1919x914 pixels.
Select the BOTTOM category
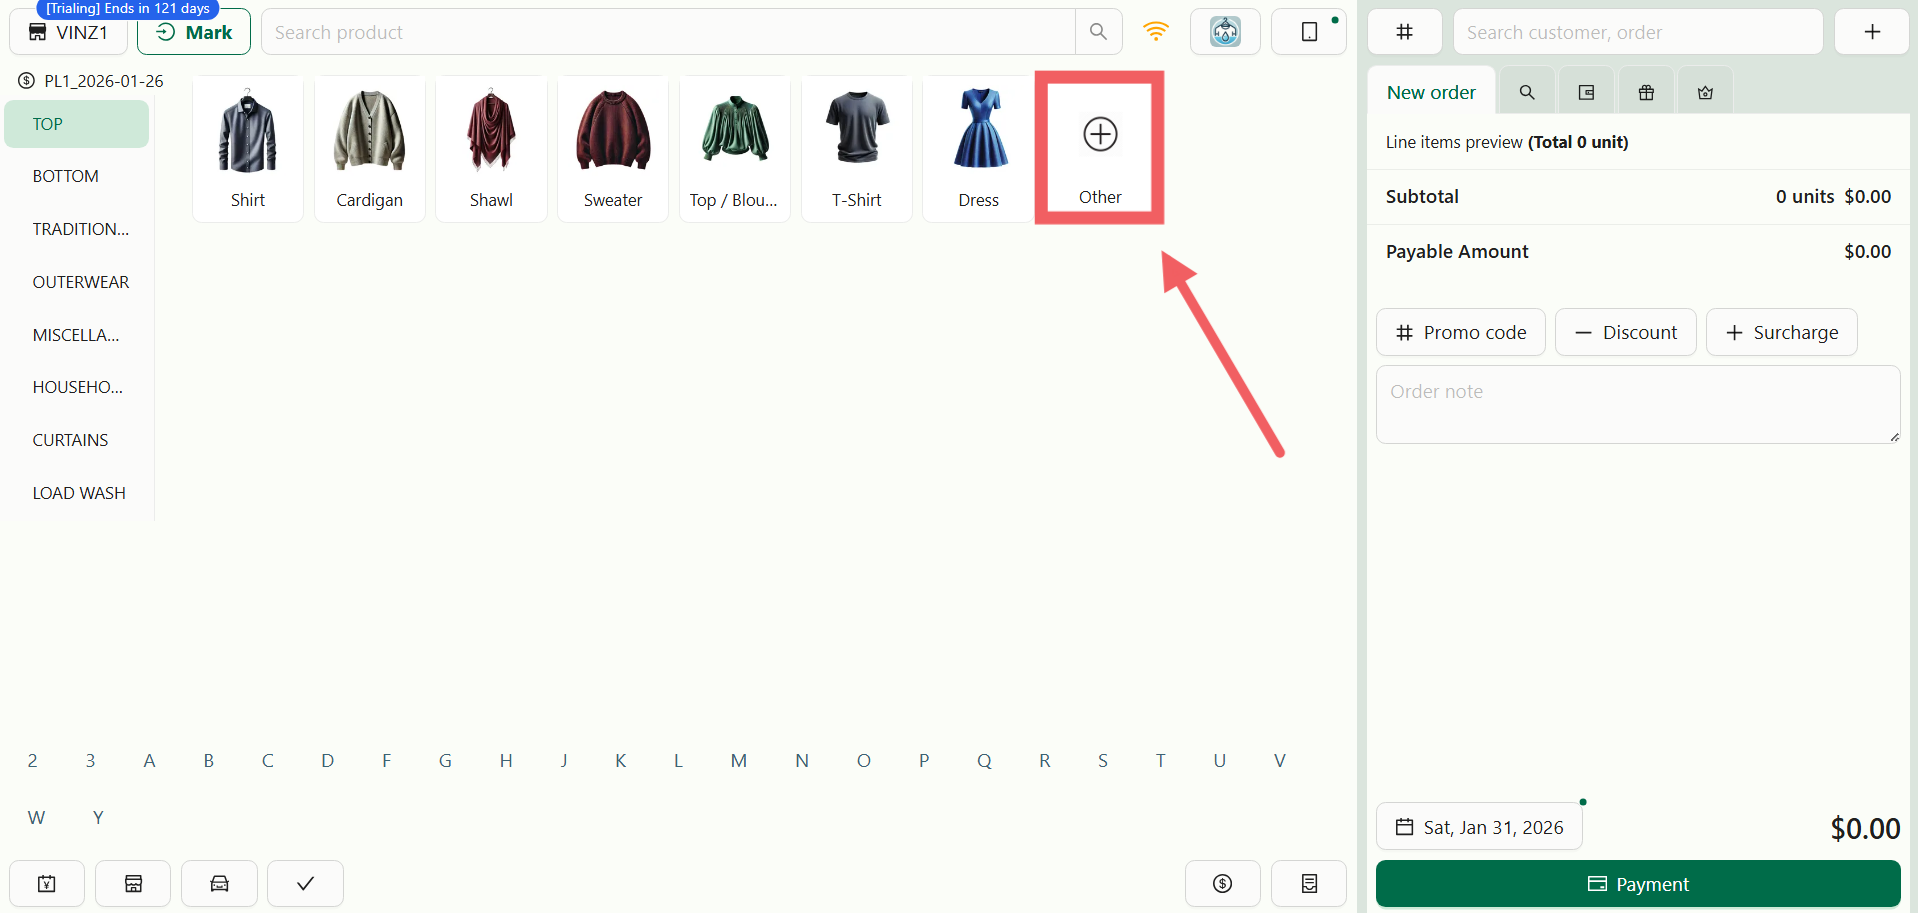click(77, 176)
